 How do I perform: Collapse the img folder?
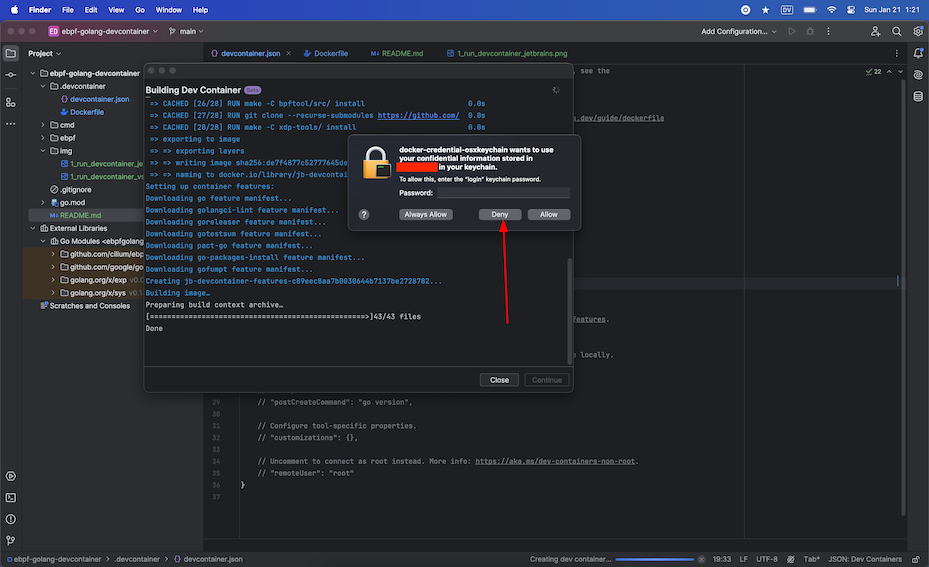click(x=43, y=151)
